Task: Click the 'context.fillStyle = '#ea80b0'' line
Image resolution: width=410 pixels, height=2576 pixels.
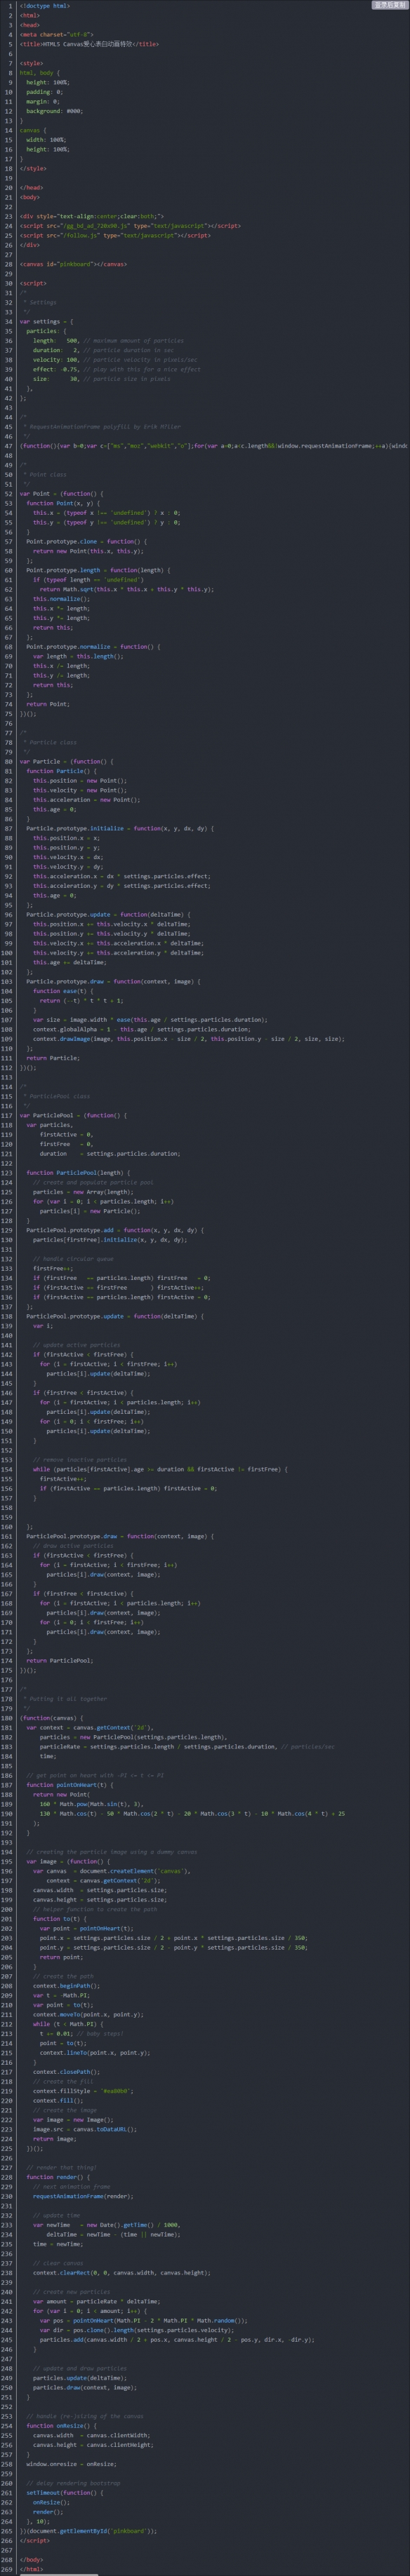Action: (x=84, y=2092)
